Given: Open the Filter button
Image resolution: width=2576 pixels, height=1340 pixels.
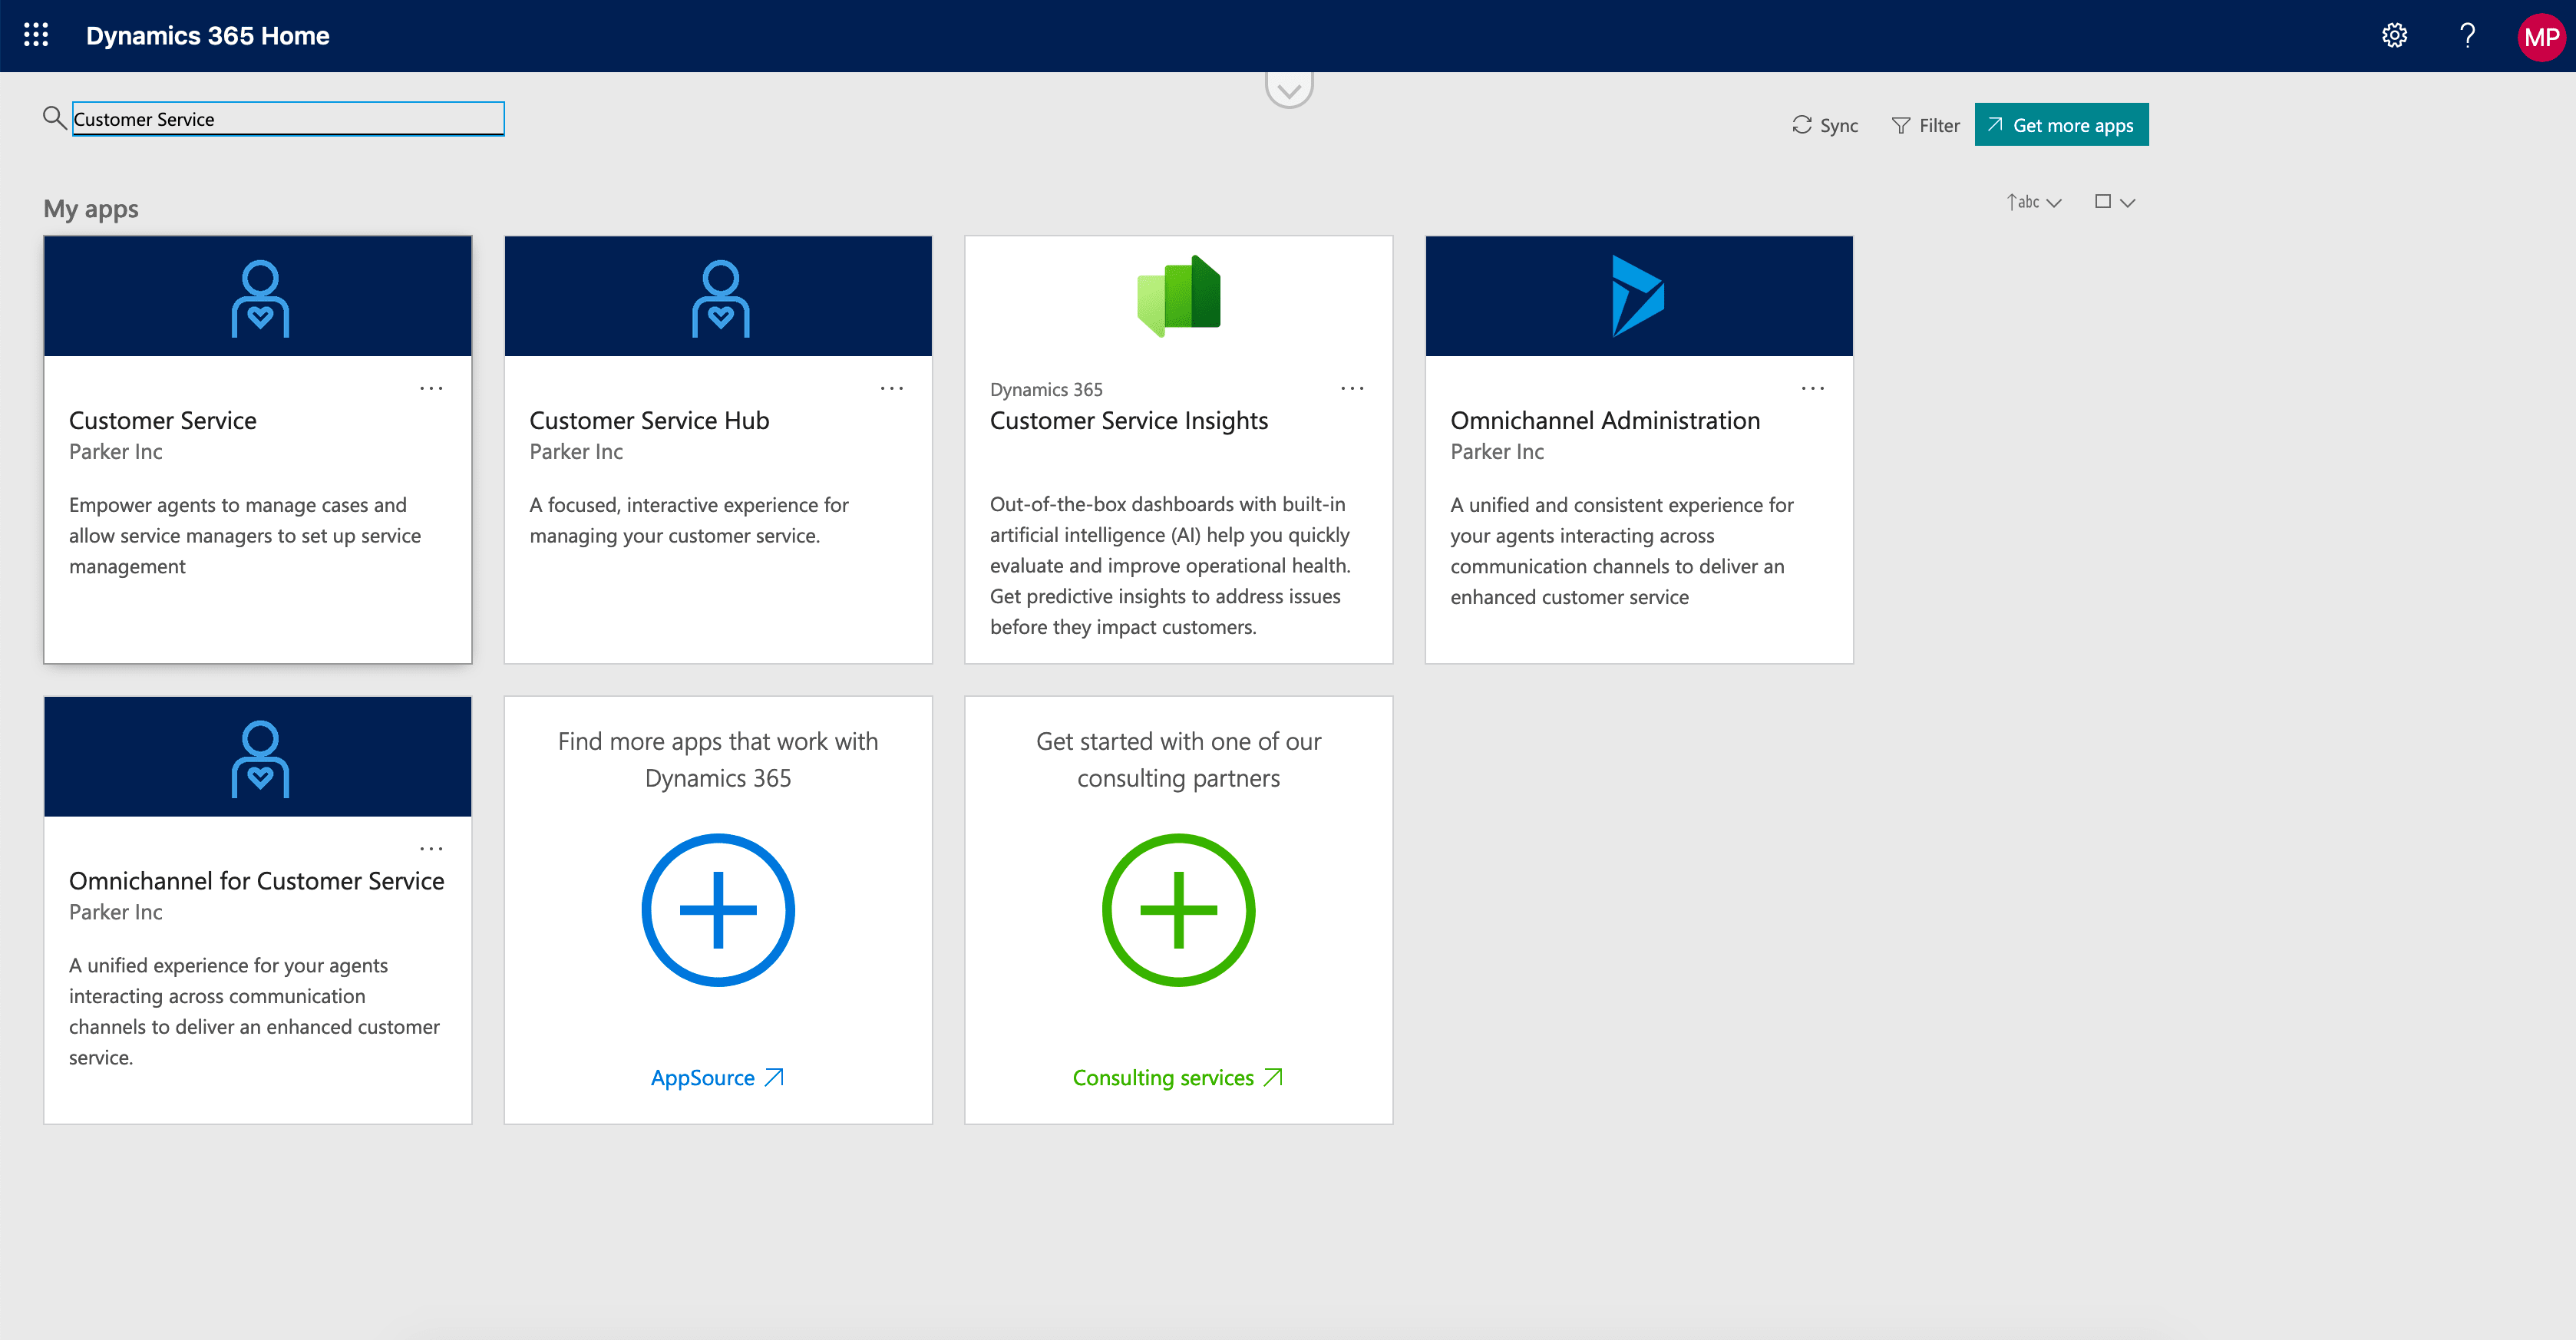Looking at the screenshot, I should (1926, 125).
